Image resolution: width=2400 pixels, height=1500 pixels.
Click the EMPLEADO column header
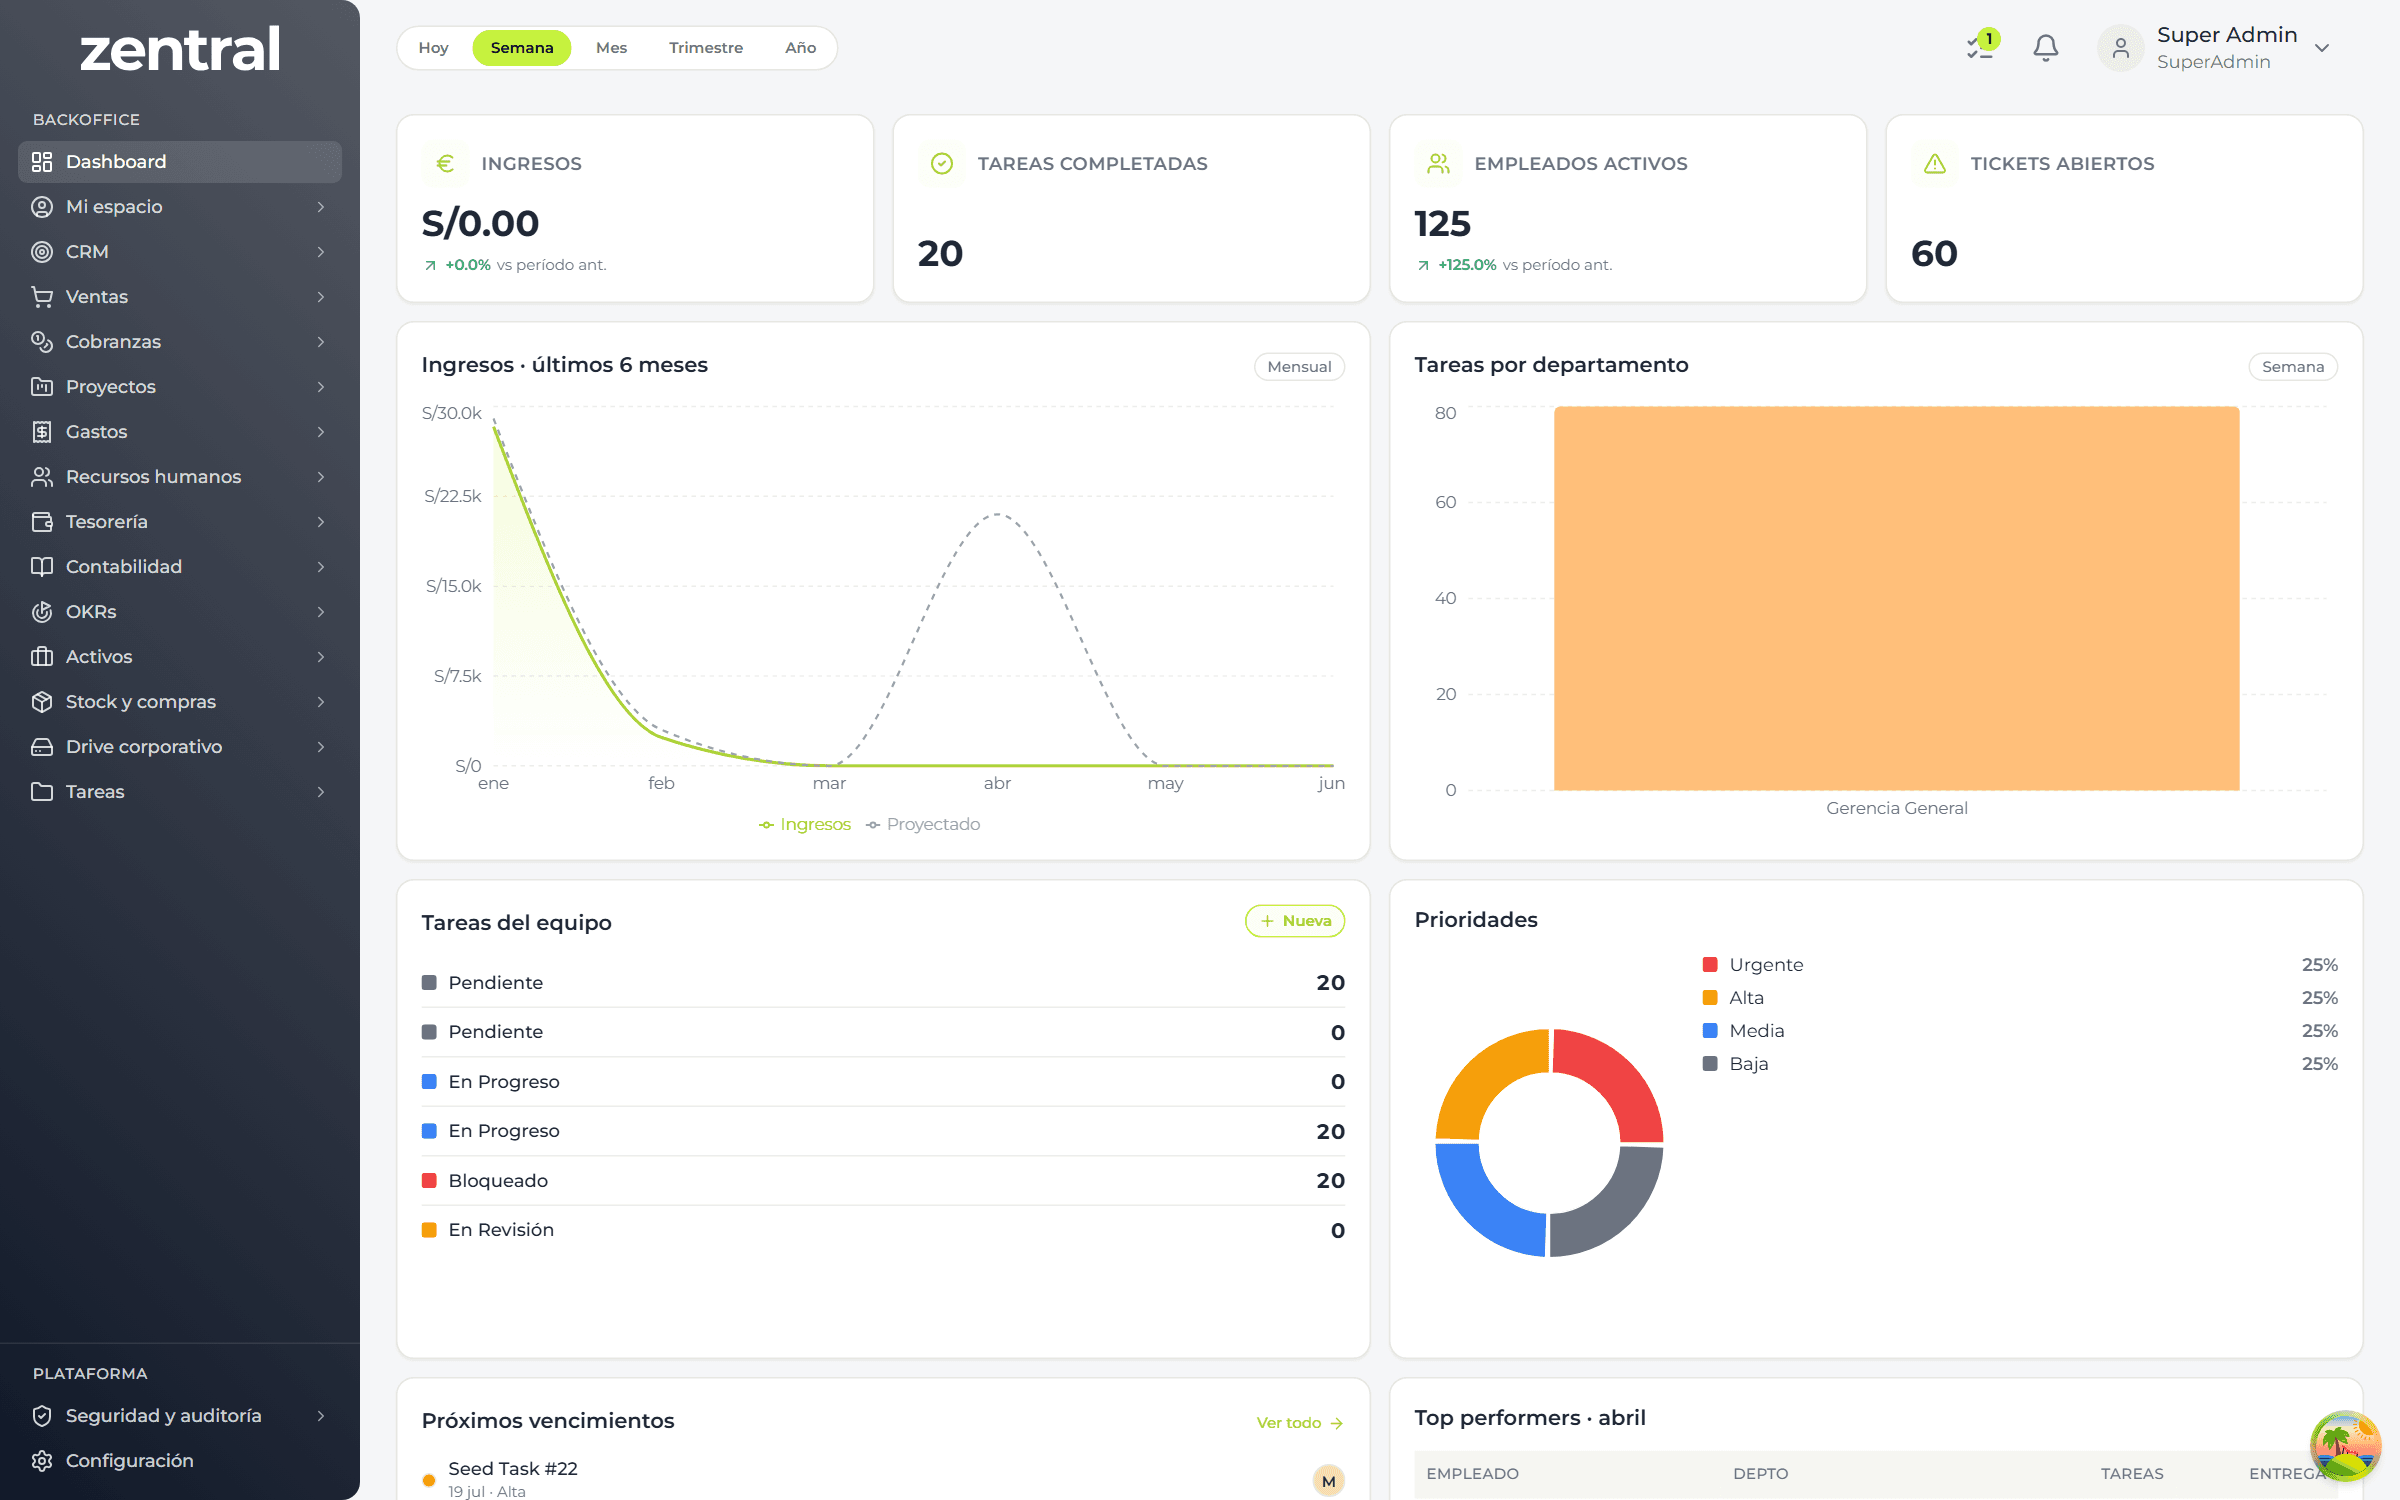(x=1472, y=1474)
